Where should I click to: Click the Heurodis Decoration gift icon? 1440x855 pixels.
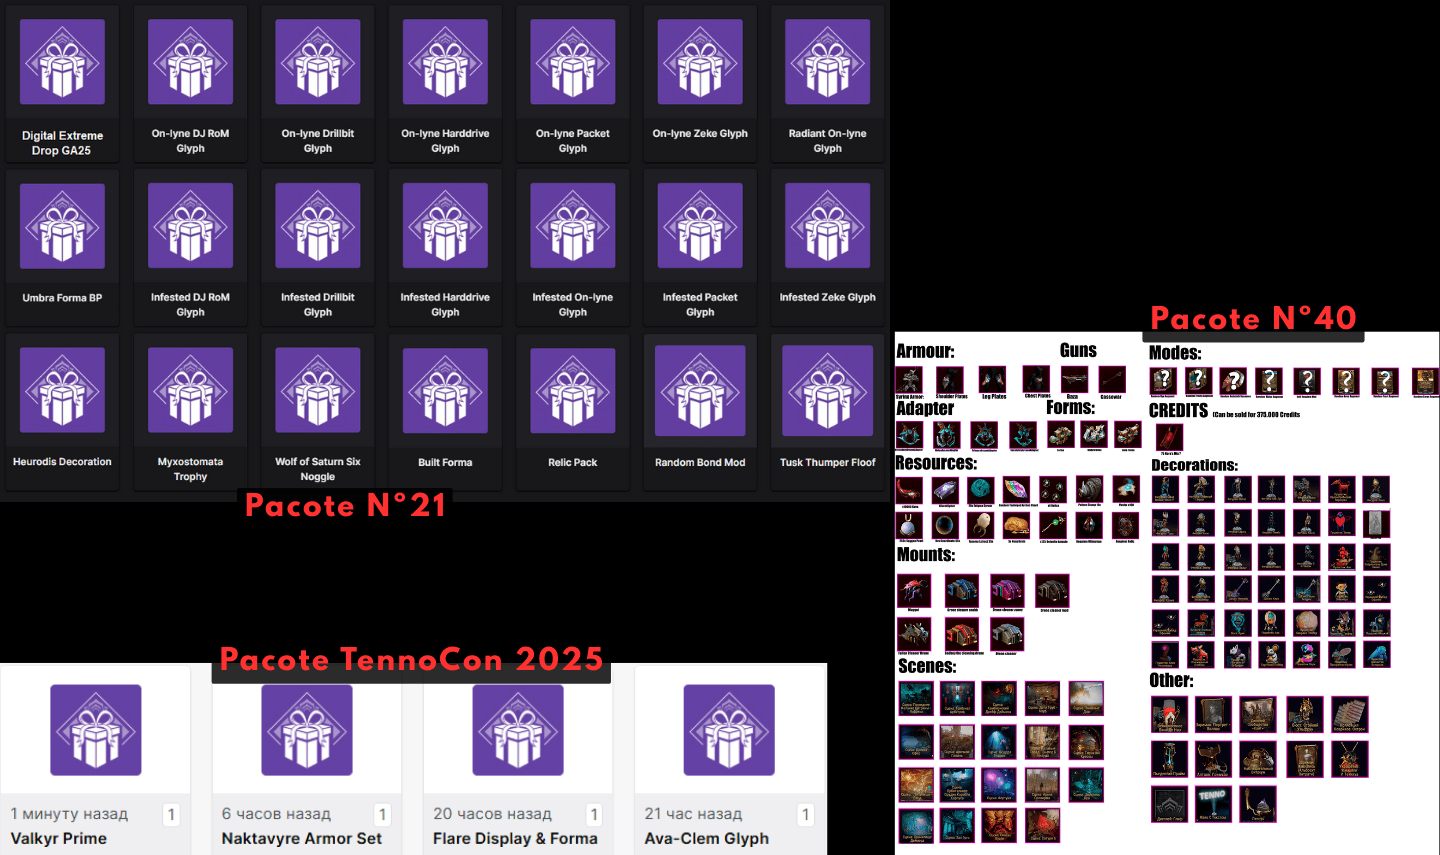(62, 390)
